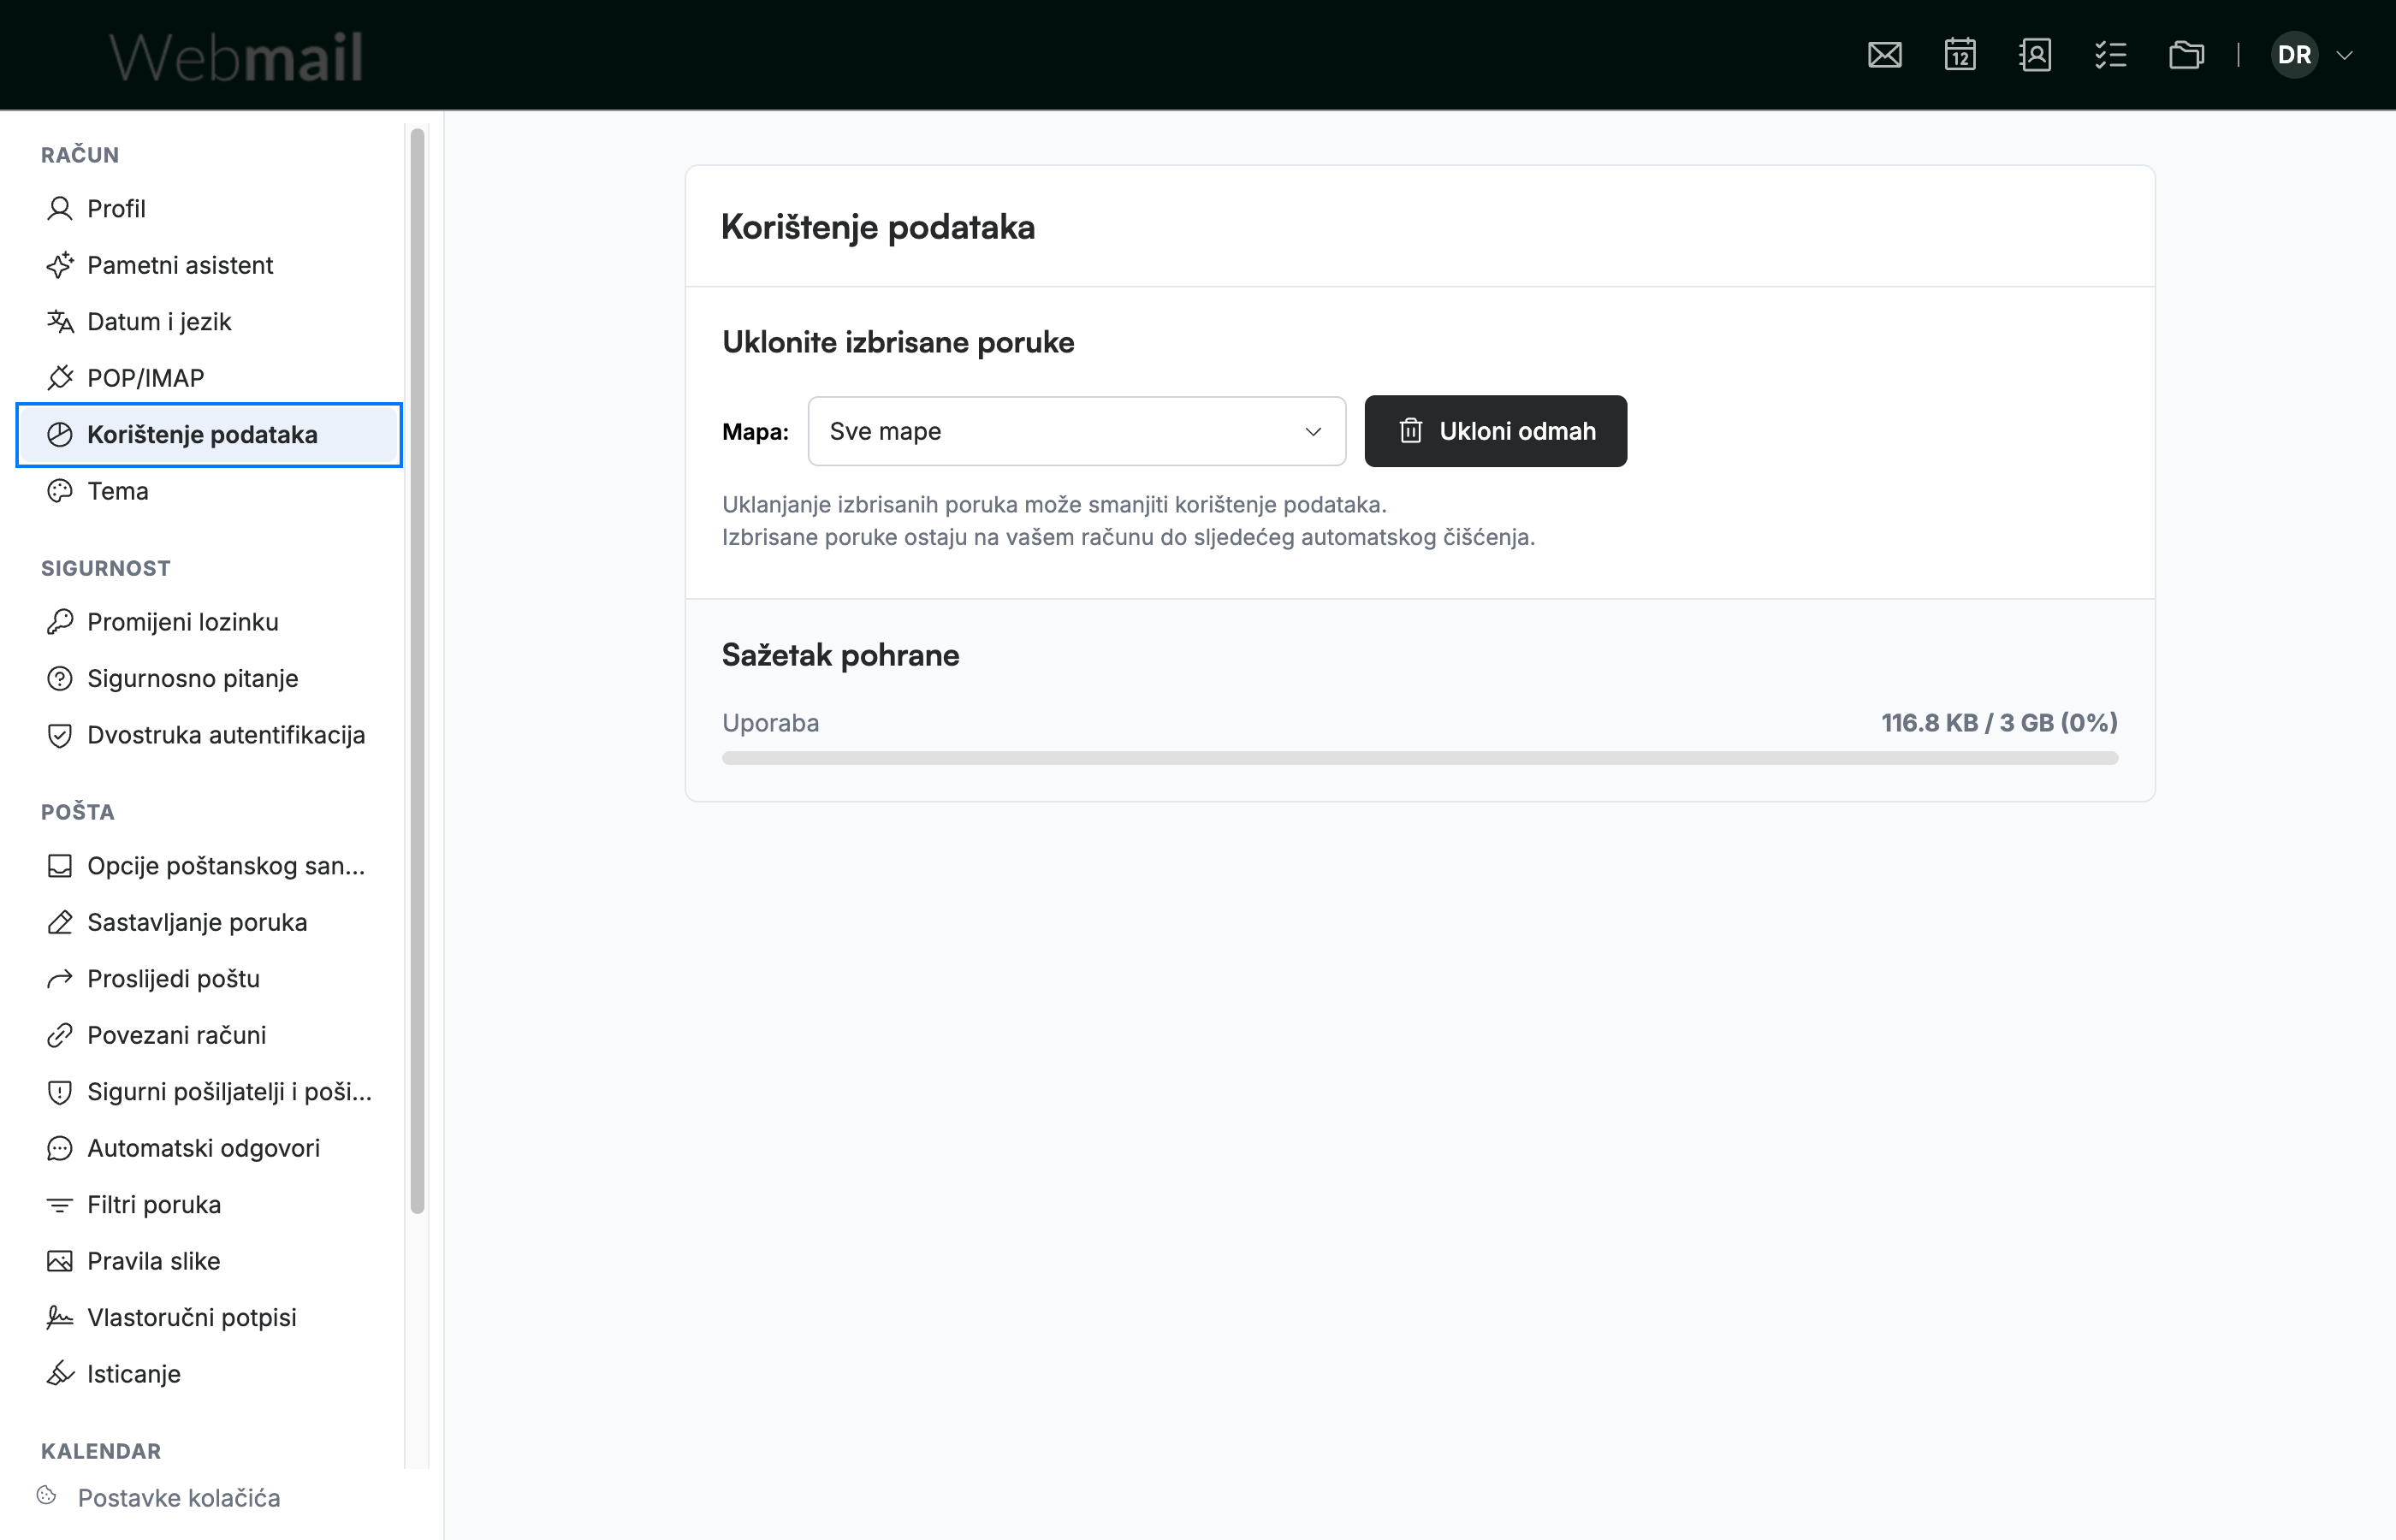2396x1540 pixels.
Task: Open Sigurnosno pitanje page
Action: [x=209, y=678]
